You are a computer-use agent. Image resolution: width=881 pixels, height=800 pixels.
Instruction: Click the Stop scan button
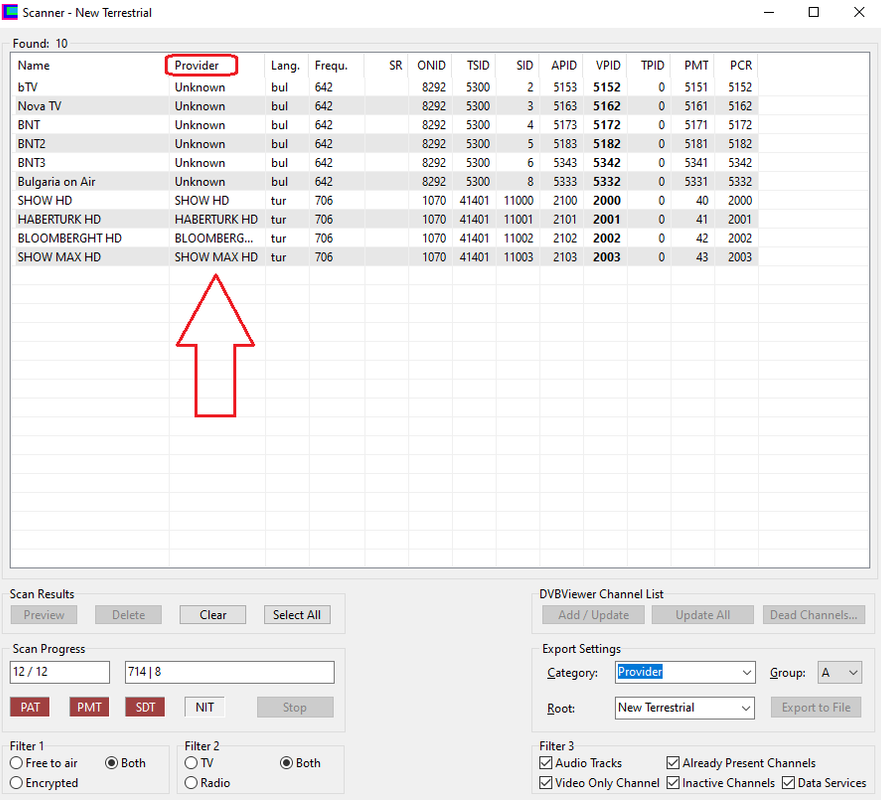coord(295,707)
